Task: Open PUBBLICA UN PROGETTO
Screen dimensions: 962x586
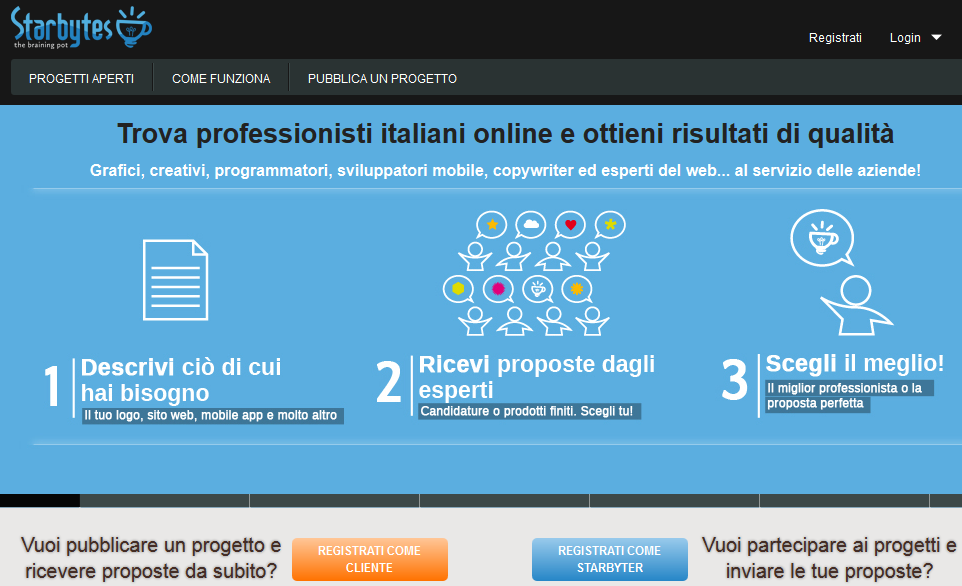Action: (x=382, y=77)
